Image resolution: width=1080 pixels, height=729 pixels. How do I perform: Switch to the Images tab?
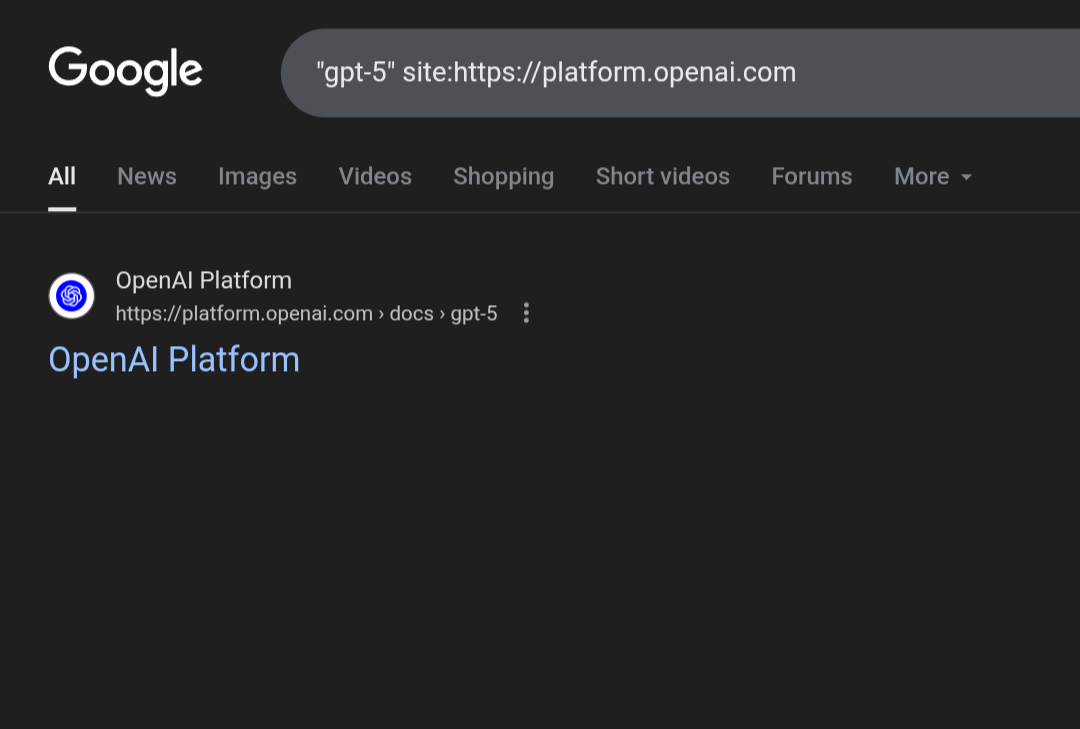pos(257,177)
